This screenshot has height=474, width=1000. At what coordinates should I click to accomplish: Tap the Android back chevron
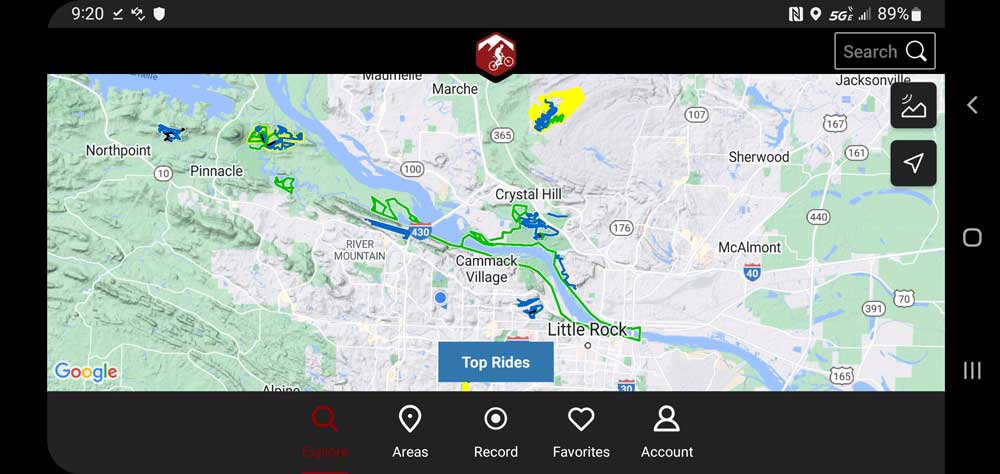click(972, 105)
